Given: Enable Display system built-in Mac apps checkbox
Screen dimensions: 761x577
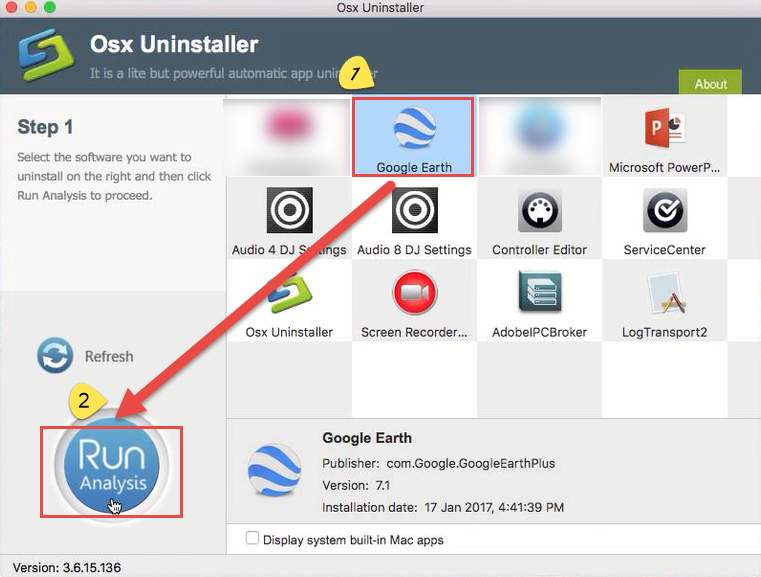Looking at the screenshot, I should click(252, 539).
